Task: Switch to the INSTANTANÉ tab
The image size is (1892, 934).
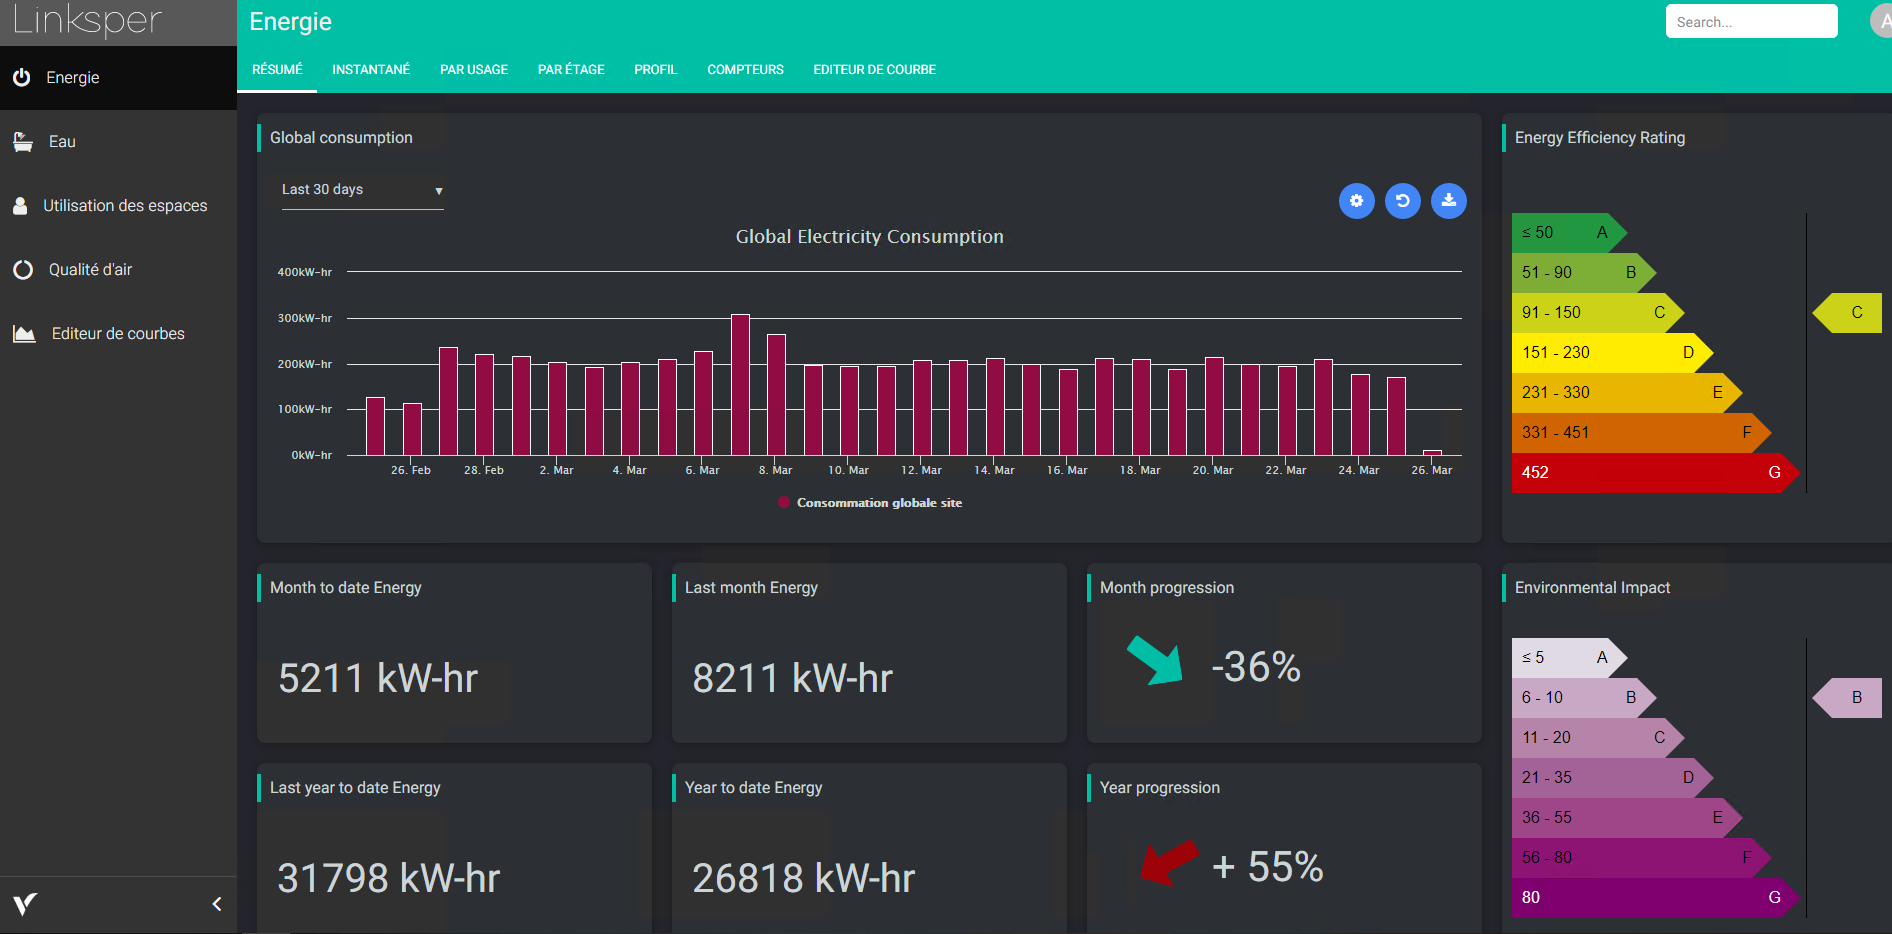Action: point(371,70)
